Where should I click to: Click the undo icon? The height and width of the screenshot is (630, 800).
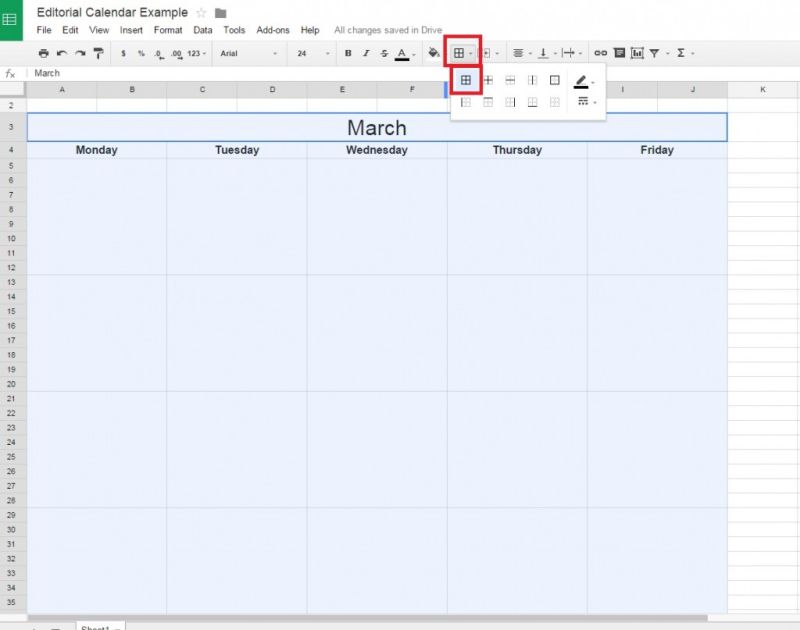click(x=62, y=52)
